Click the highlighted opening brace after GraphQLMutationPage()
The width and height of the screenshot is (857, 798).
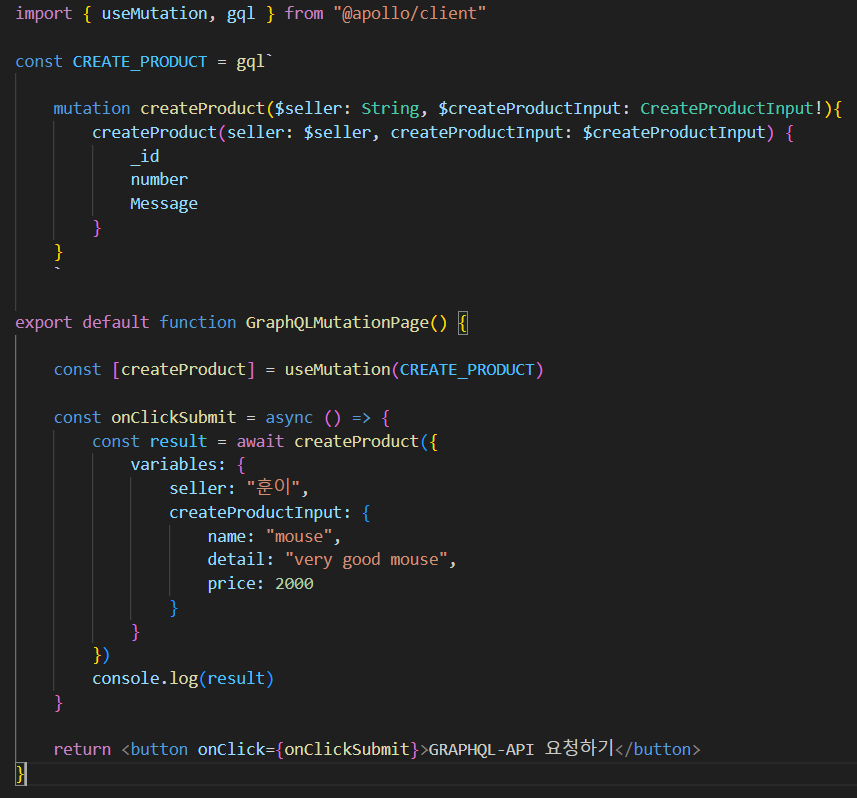coord(462,322)
